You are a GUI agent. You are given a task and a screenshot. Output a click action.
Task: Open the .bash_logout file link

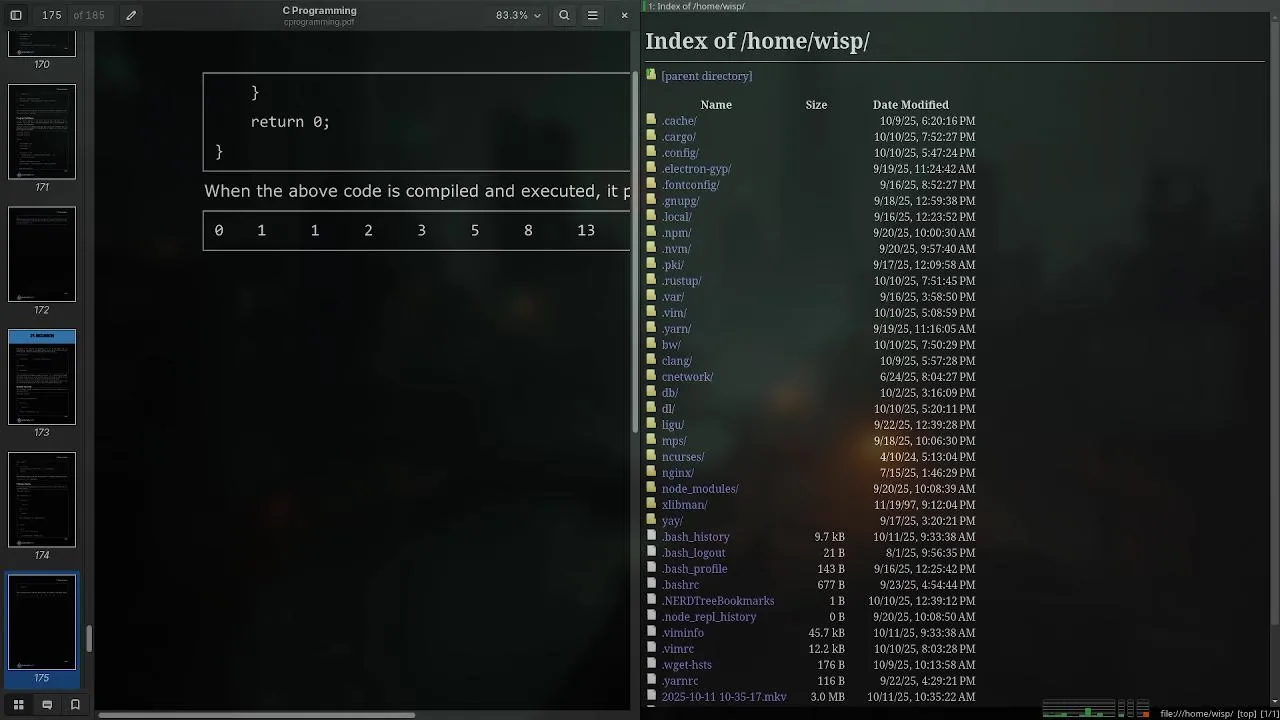tap(693, 553)
